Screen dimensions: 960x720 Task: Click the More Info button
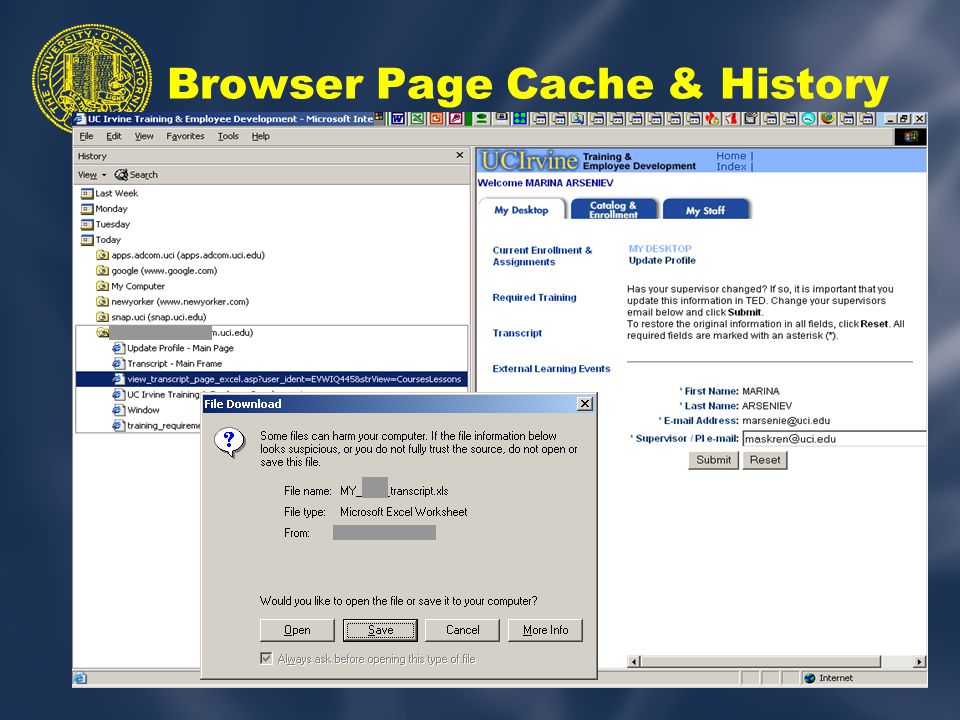pyautogui.click(x=545, y=630)
